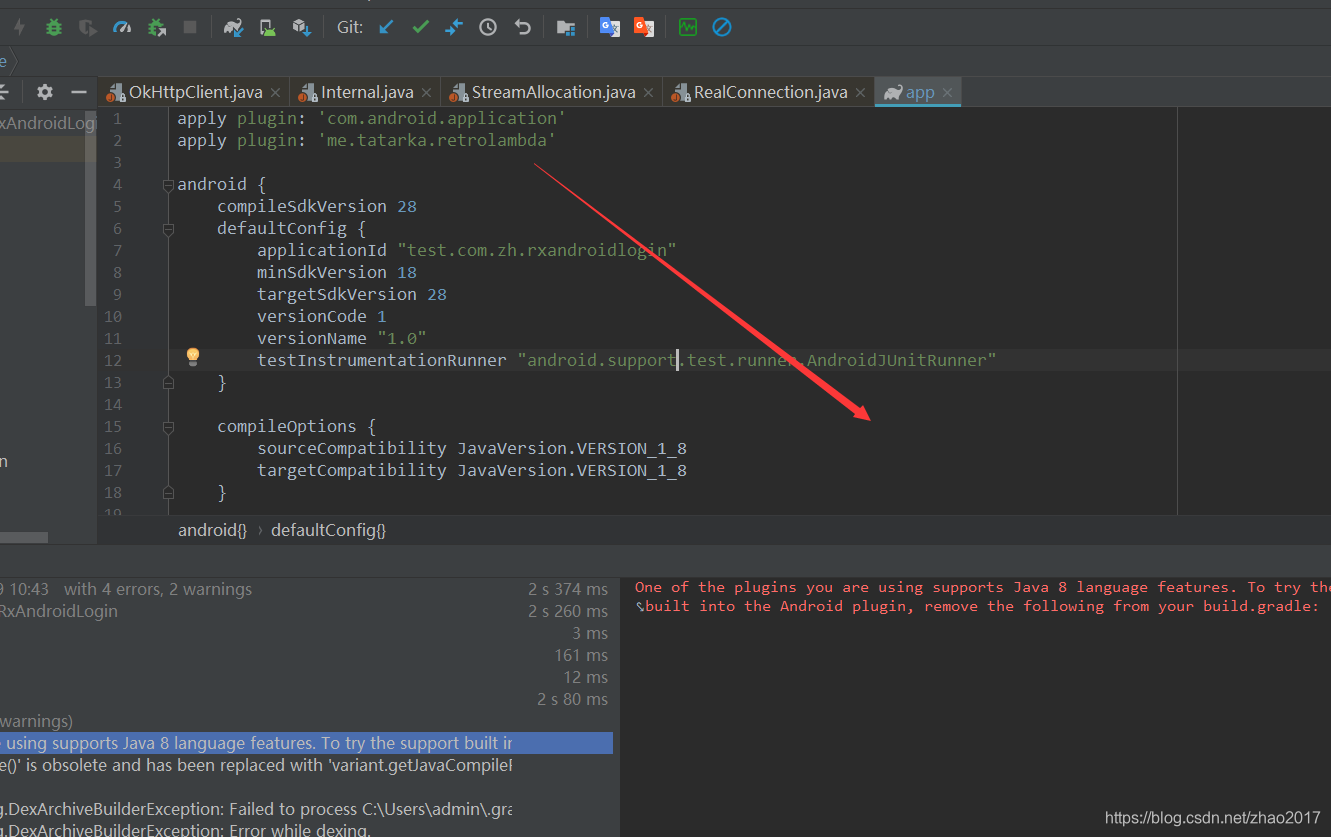Viewport: 1331px width, 837px height.
Task: Click fold marker at line 18 closing brace
Action: pyautogui.click(x=168, y=492)
